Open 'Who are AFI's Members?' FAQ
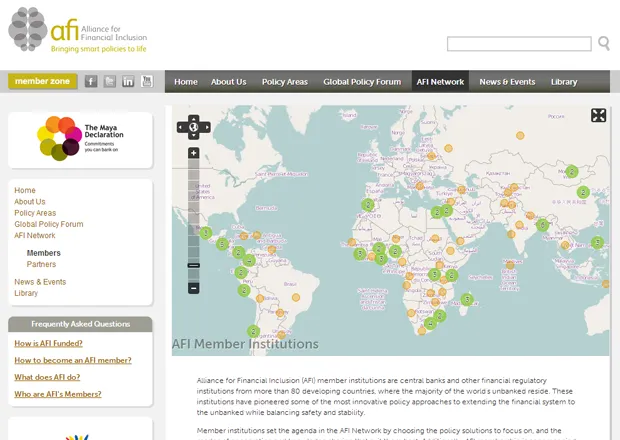The image size is (620, 440). [58, 394]
